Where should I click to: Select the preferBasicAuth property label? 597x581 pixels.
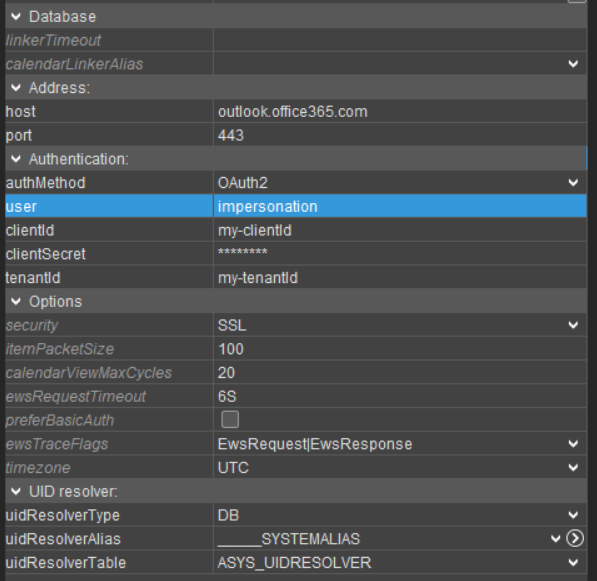(60, 420)
